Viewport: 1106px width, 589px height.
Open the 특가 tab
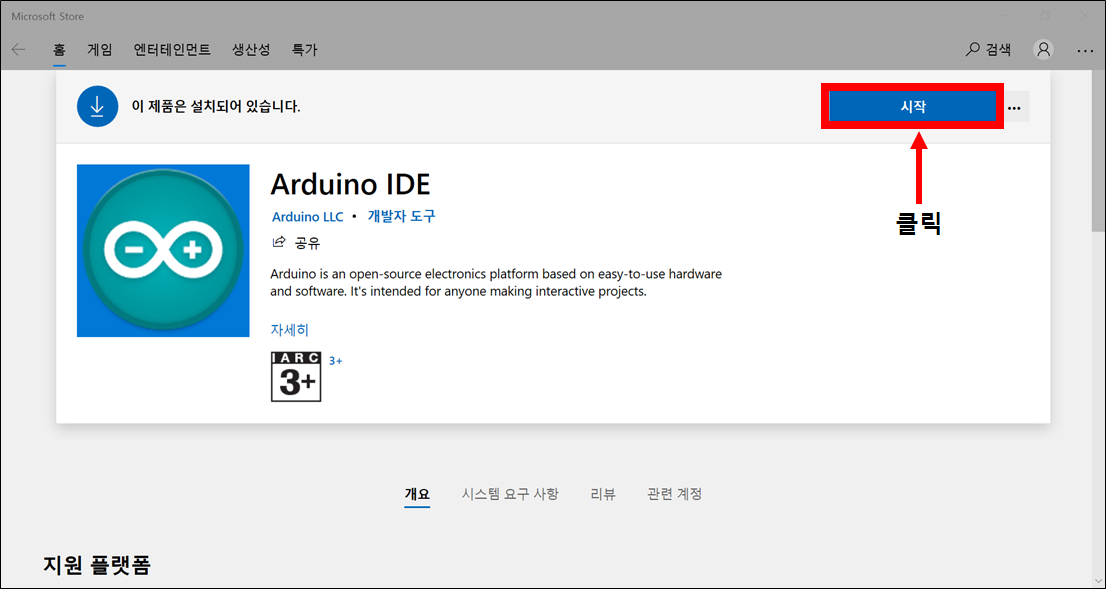click(x=305, y=50)
